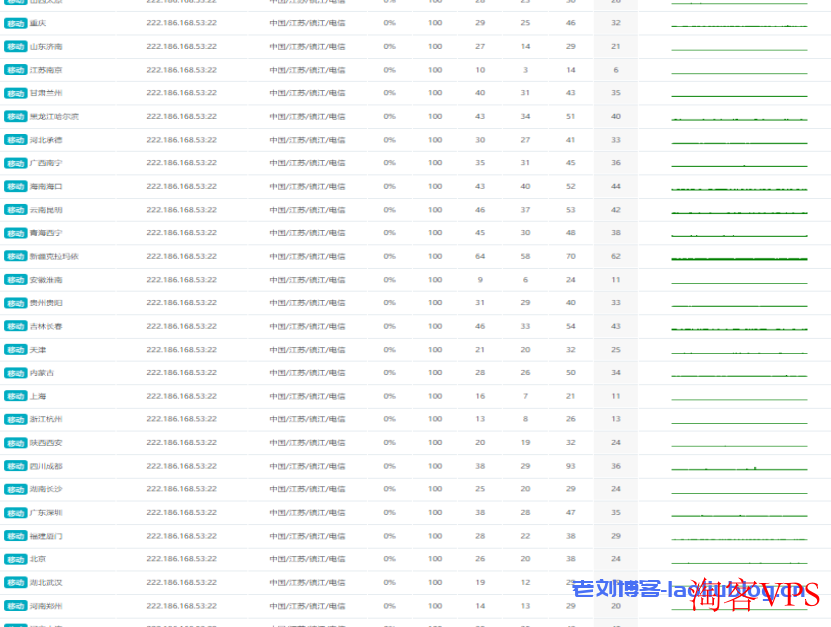Click the 移动 badge beside 江苏南京

tap(15, 70)
